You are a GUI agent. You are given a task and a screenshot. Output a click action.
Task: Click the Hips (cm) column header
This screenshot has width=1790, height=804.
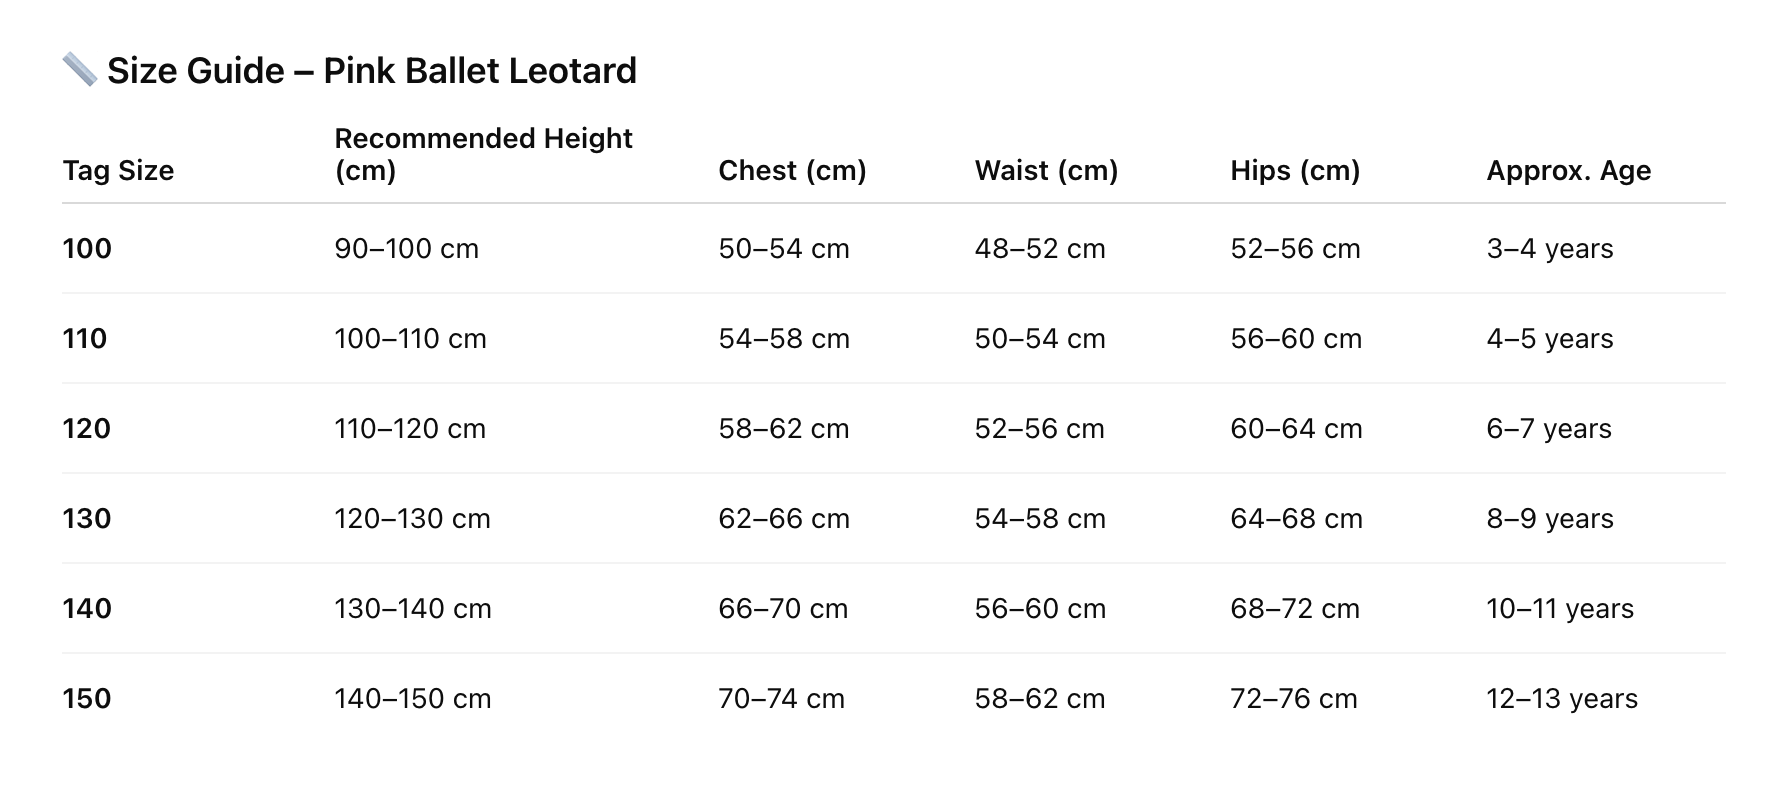click(1295, 171)
